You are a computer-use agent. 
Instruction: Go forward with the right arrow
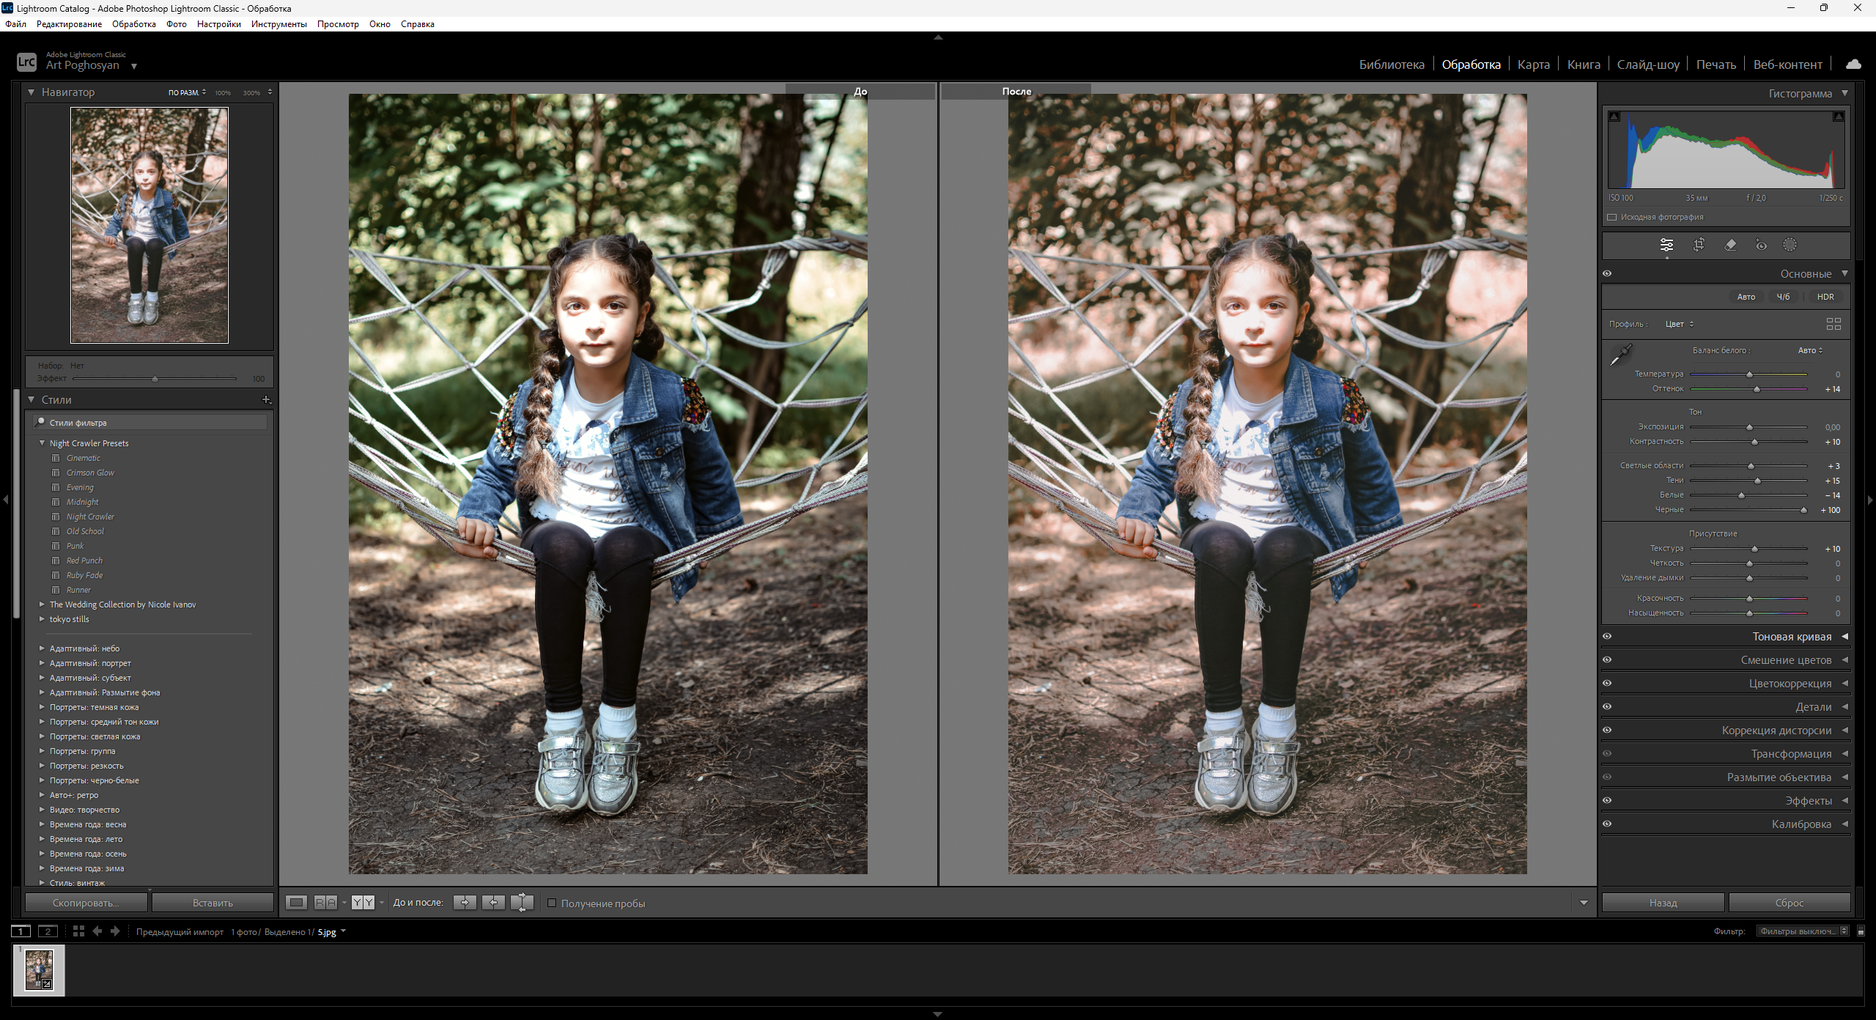pyautogui.click(x=115, y=931)
